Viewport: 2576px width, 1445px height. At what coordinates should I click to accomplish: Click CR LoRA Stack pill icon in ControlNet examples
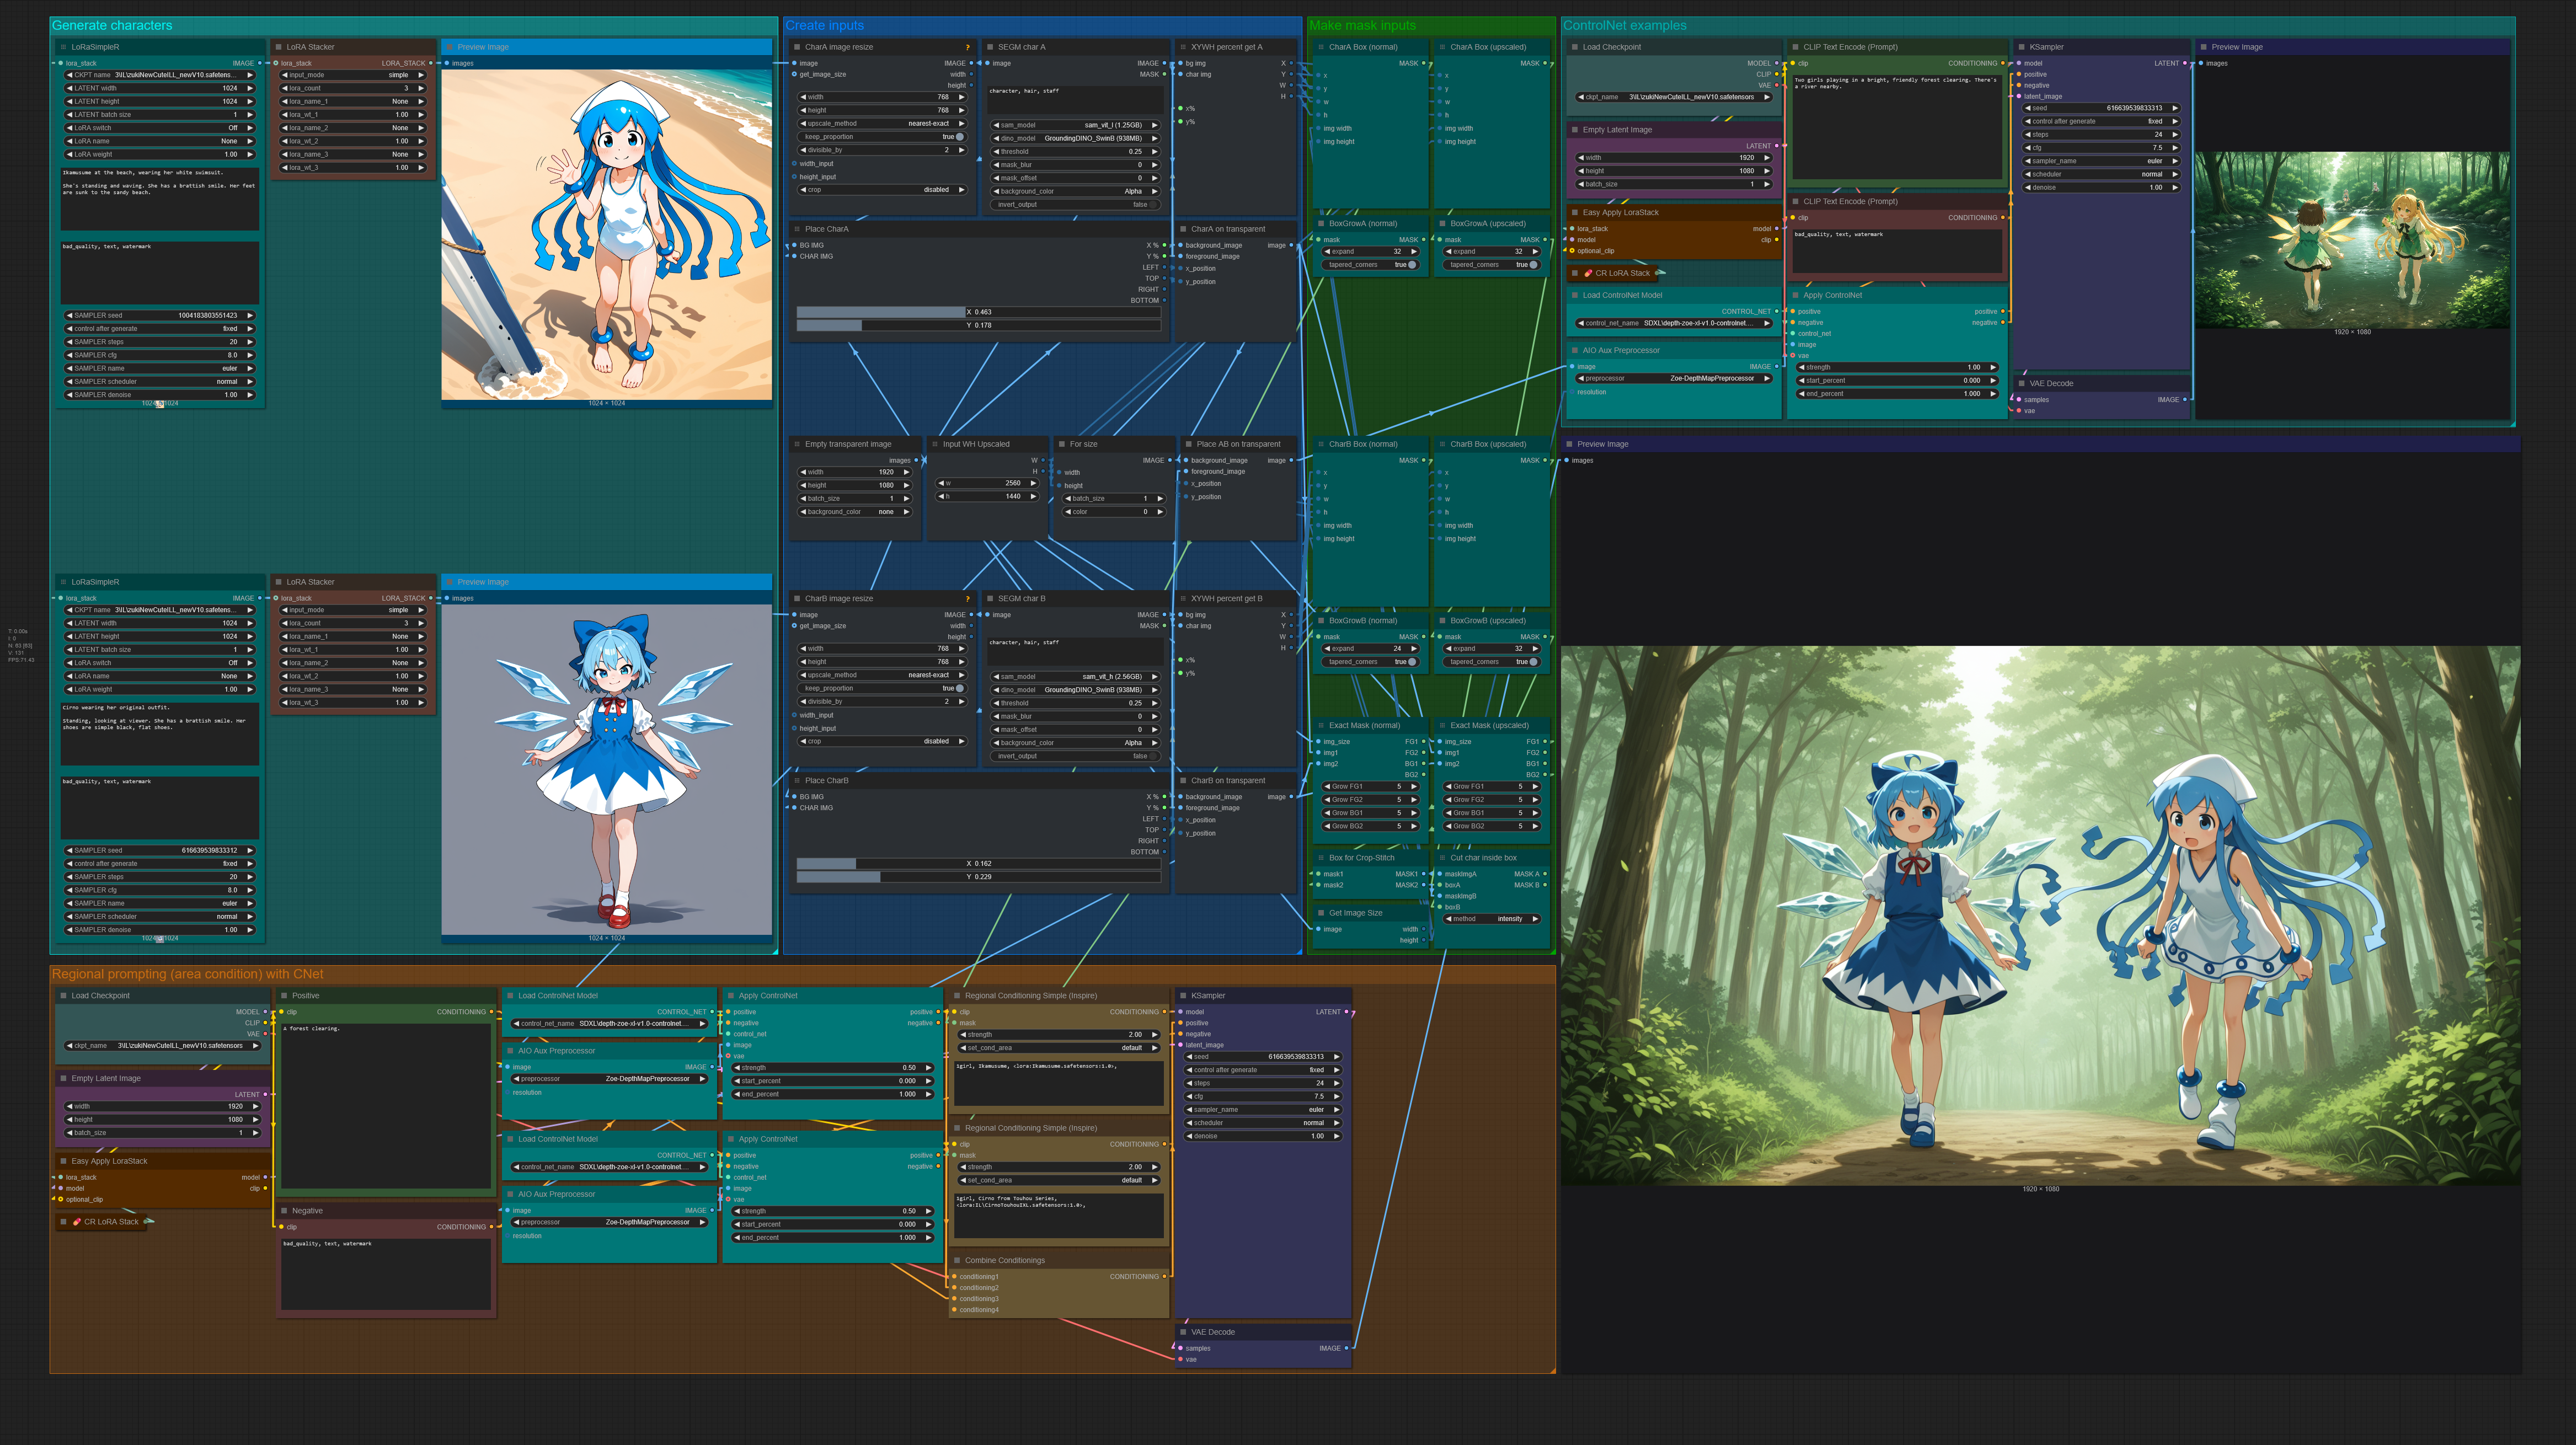(1588, 273)
